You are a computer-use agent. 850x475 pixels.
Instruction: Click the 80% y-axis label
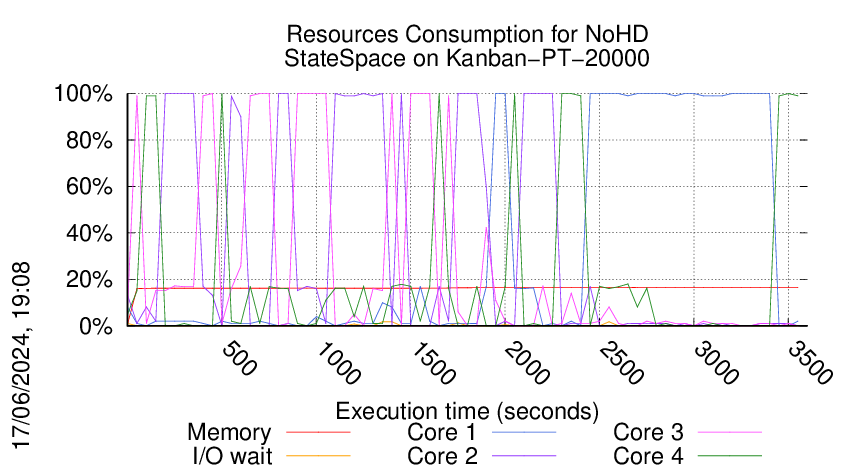(x=89, y=140)
